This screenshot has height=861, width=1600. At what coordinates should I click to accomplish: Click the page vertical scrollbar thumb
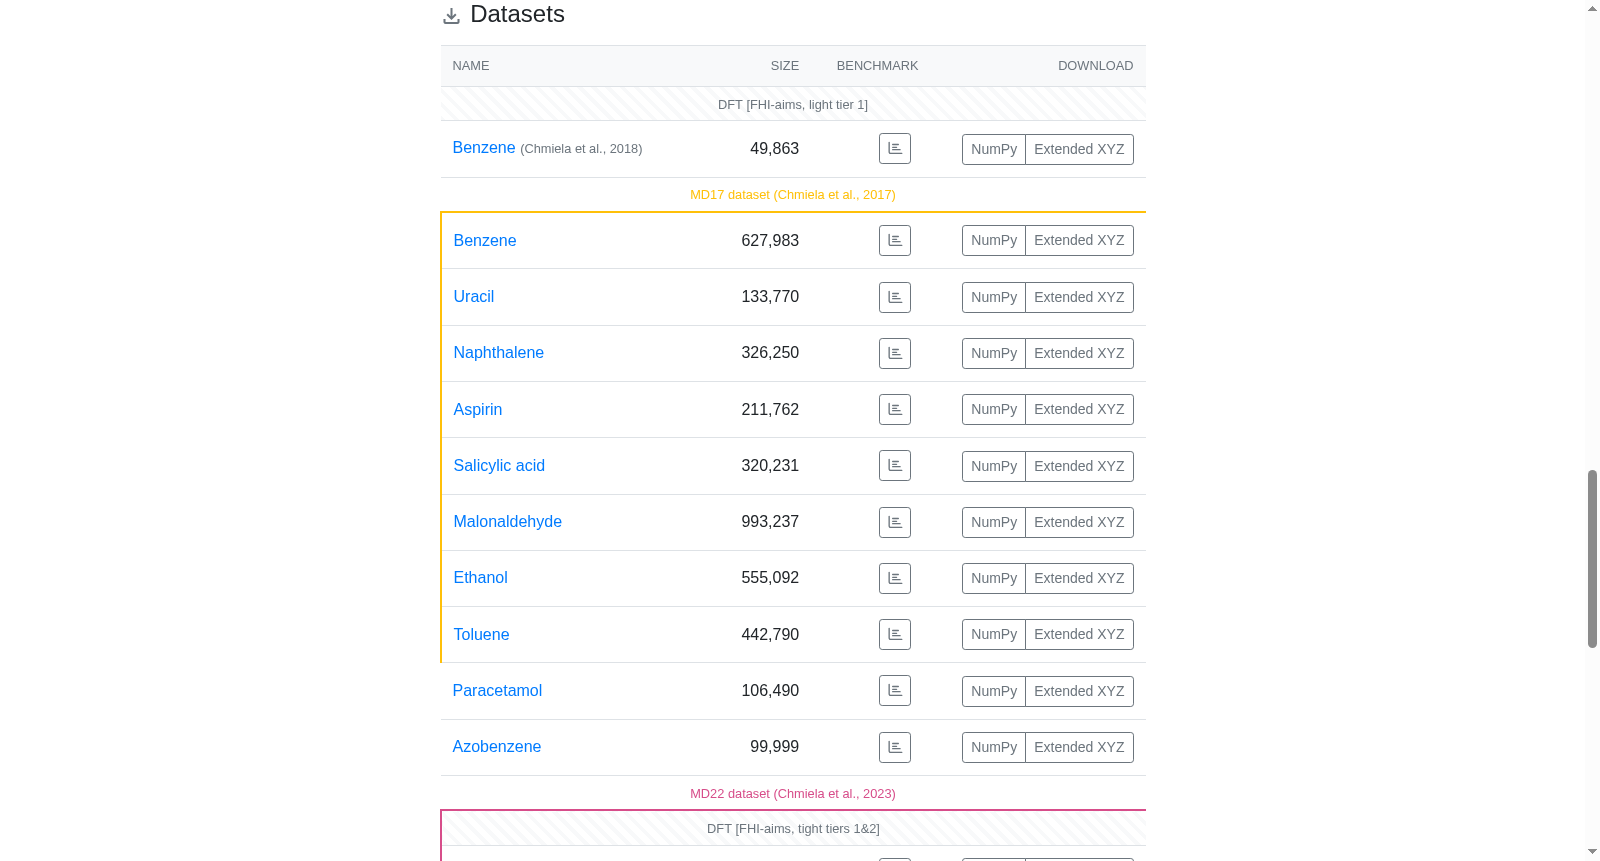(1592, 558)
